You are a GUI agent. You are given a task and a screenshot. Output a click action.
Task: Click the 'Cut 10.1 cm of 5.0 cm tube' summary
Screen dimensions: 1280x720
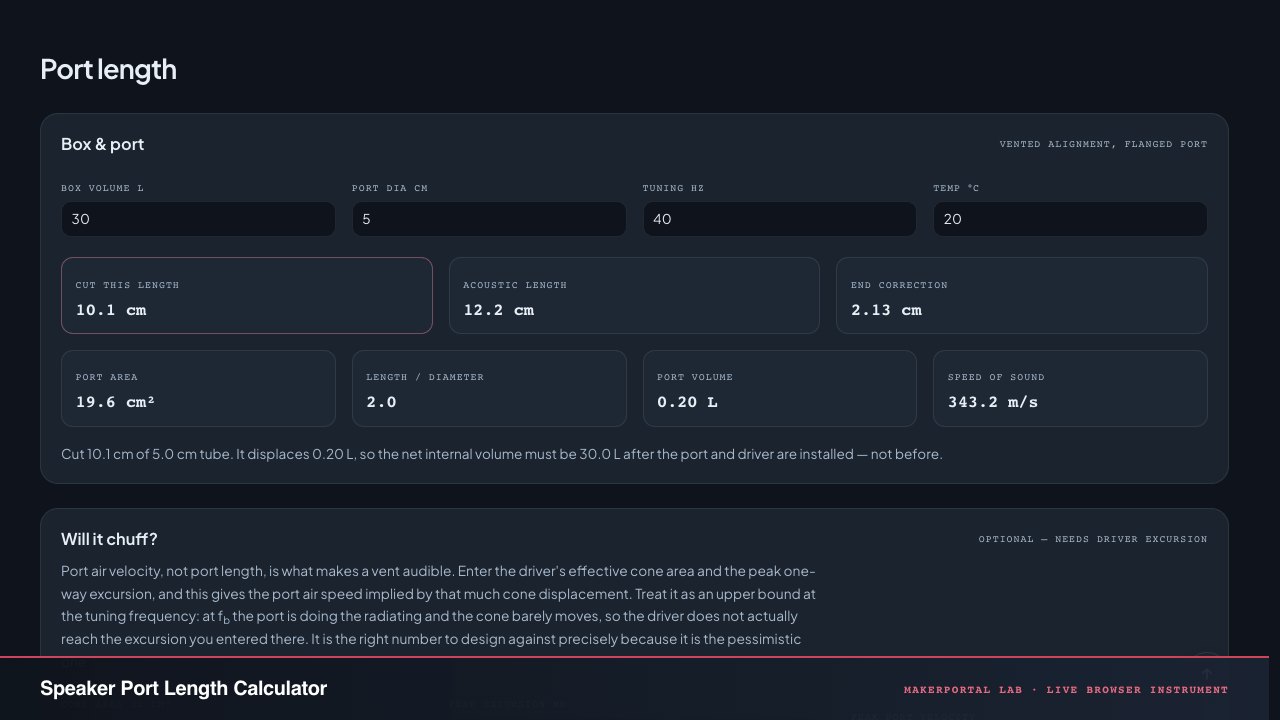click(x=502, y=454)
